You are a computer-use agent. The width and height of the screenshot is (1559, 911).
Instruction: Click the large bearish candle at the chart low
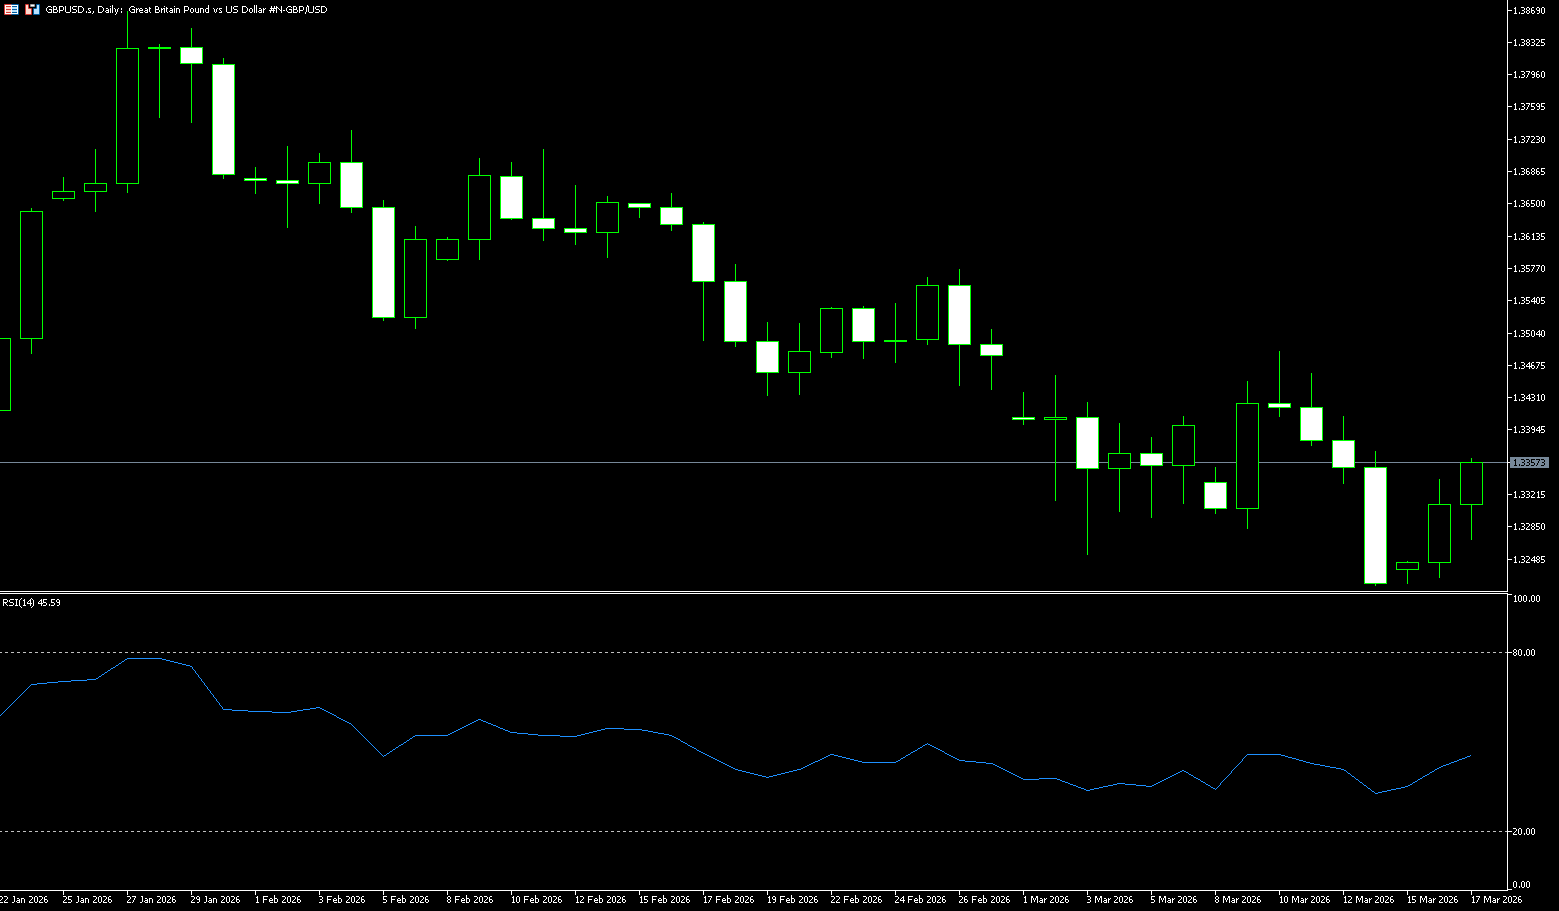click(1375, 525)
